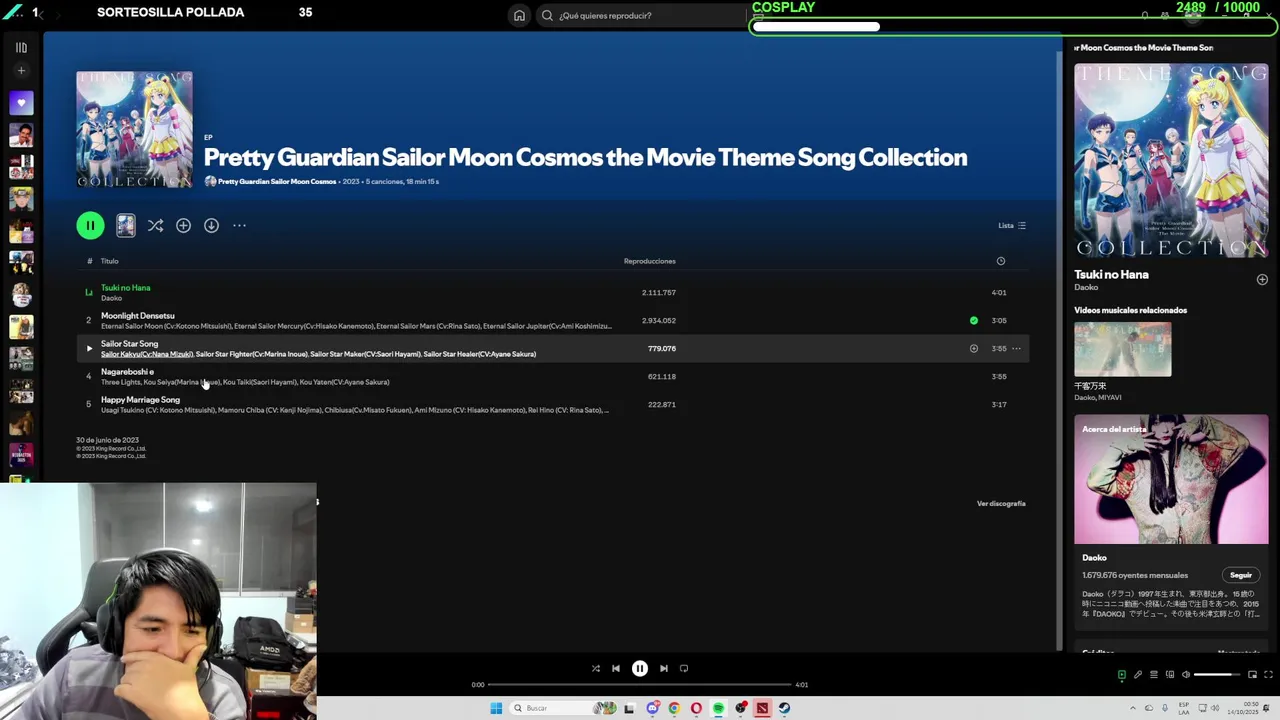
Task: Toggle shuffle in player bar
Action: pos(596,669)
